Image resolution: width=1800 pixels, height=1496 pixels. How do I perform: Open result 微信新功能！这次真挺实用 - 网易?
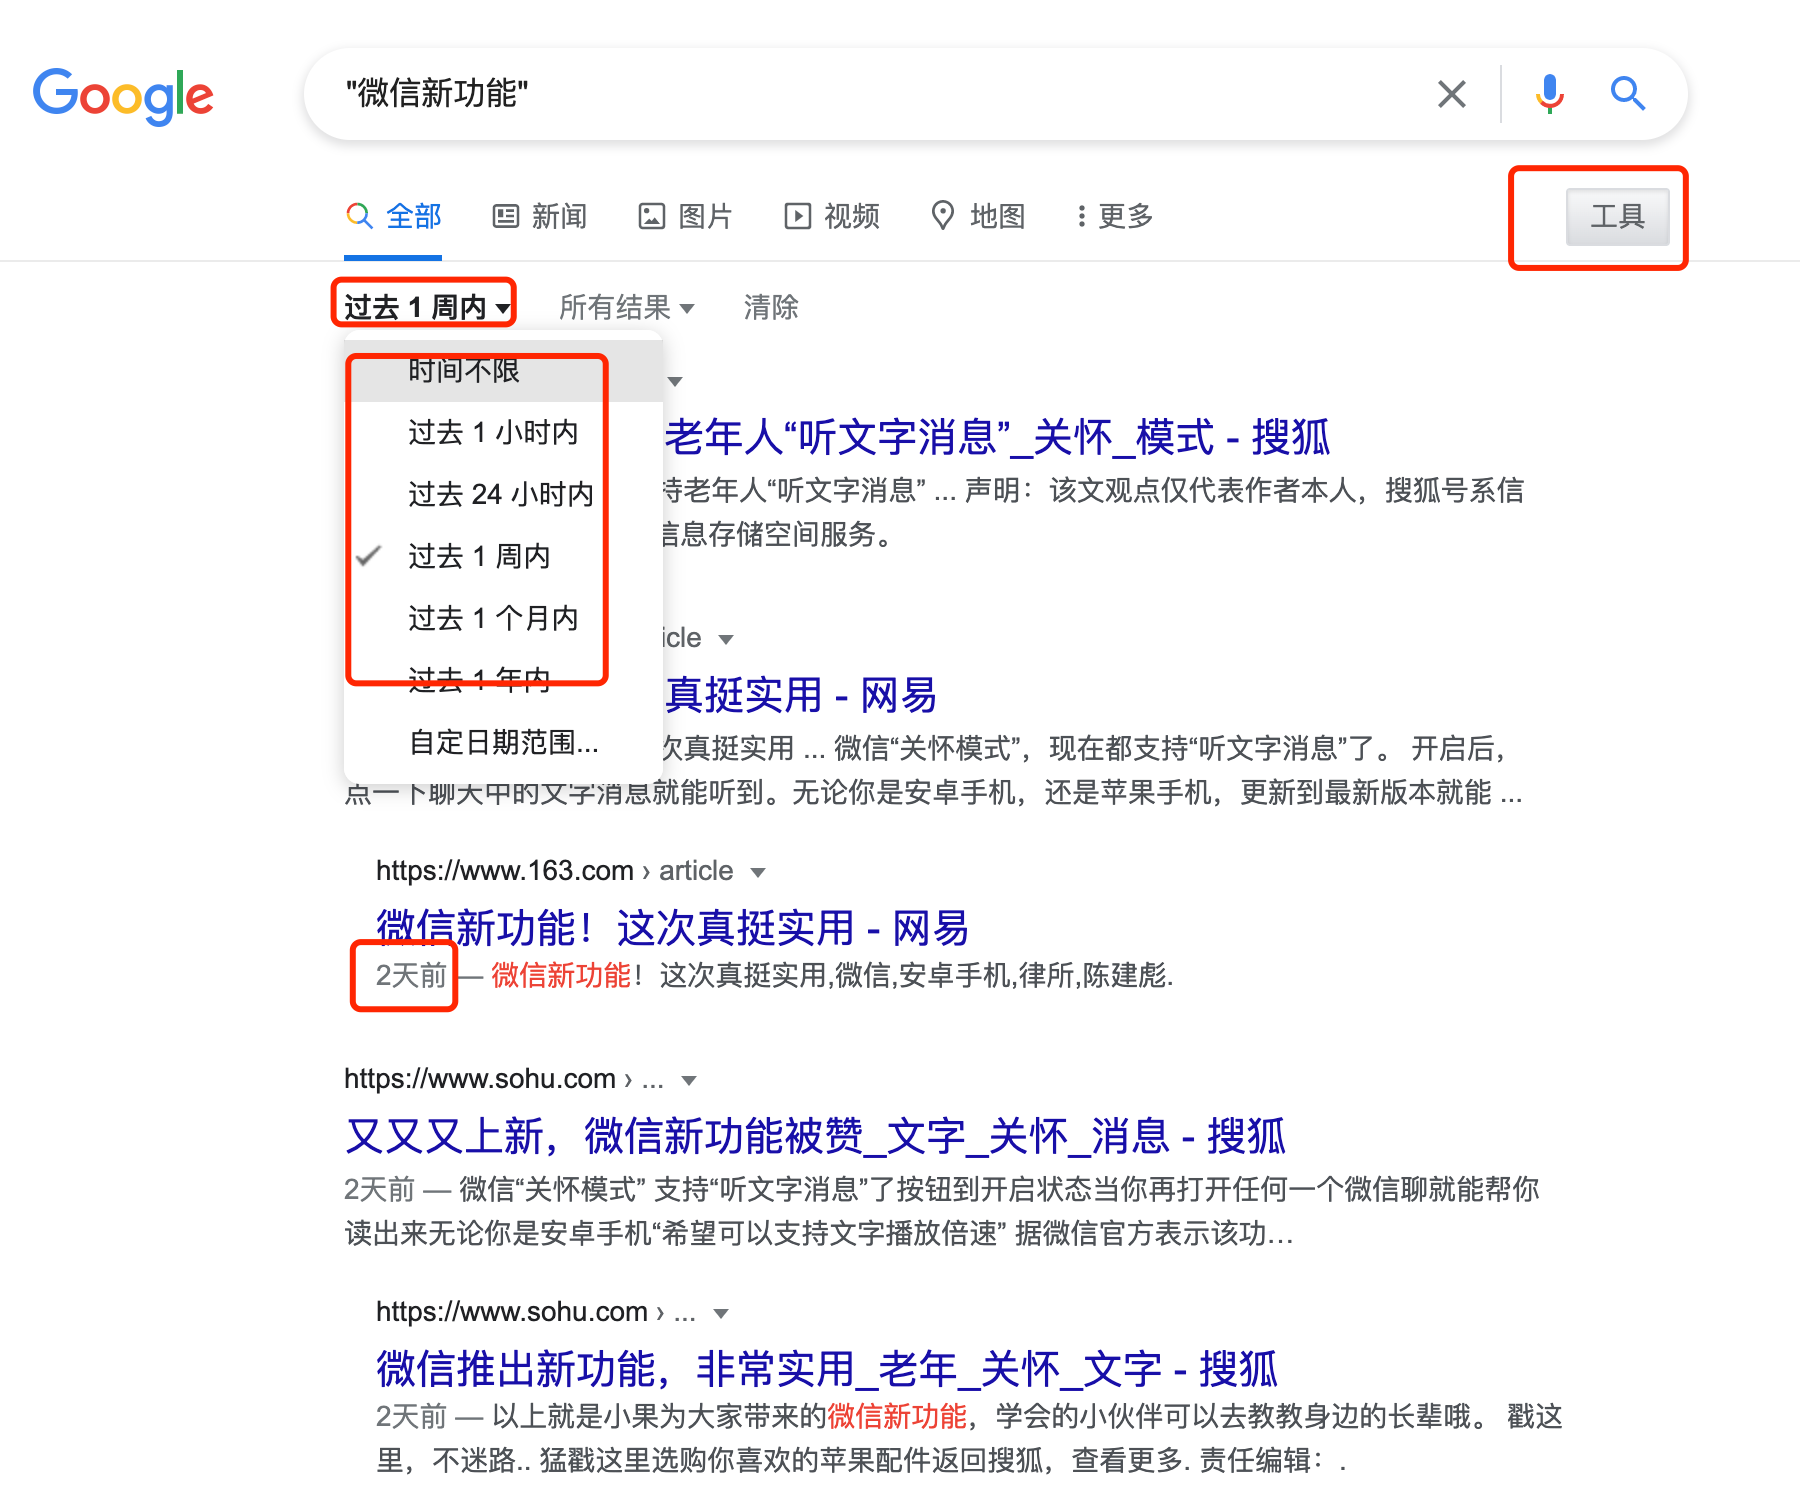(x=672, y=928)
